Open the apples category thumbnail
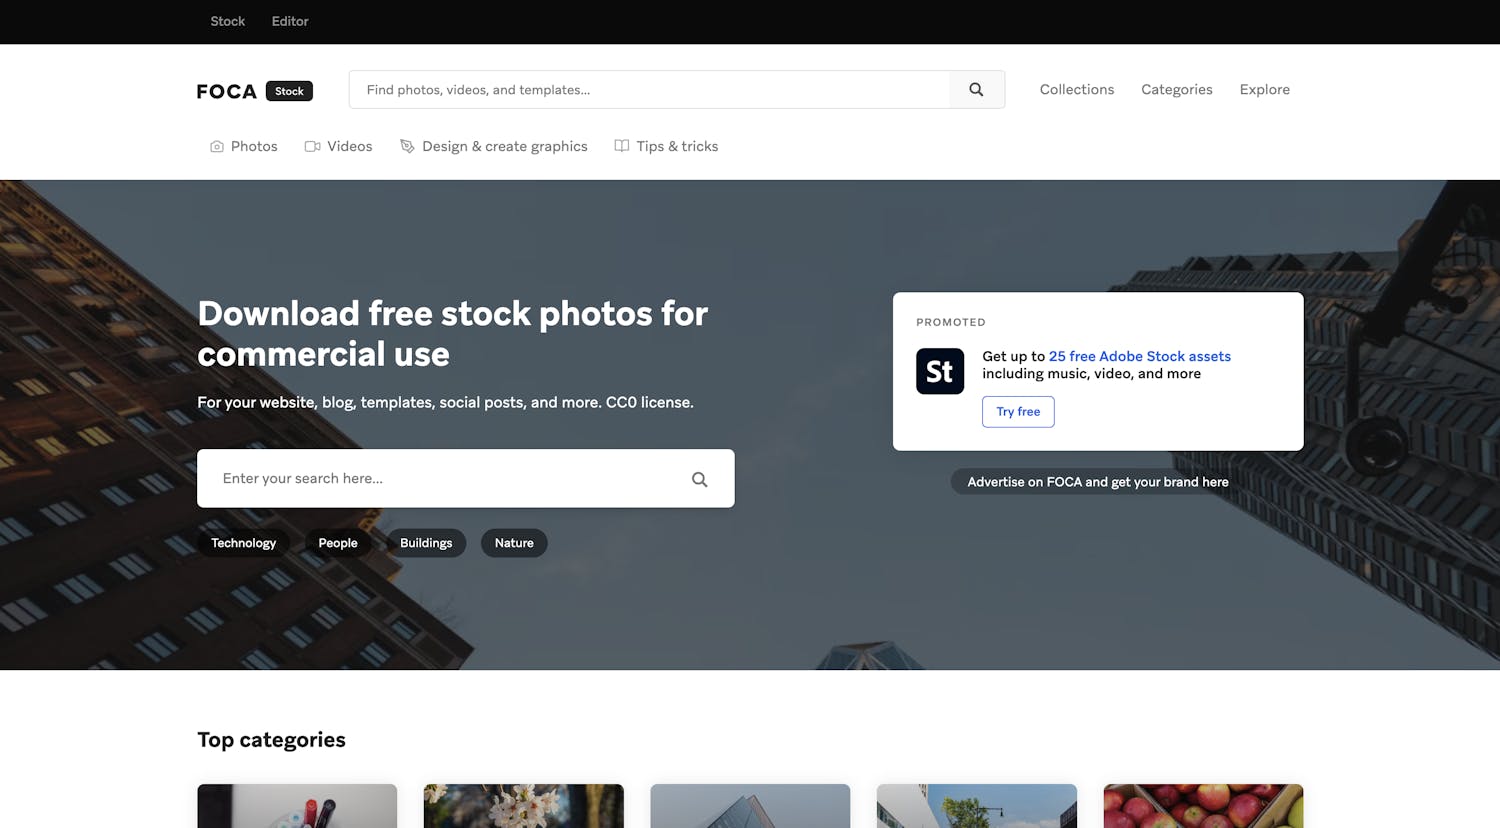1500x828 pixels. [1203, 806]
